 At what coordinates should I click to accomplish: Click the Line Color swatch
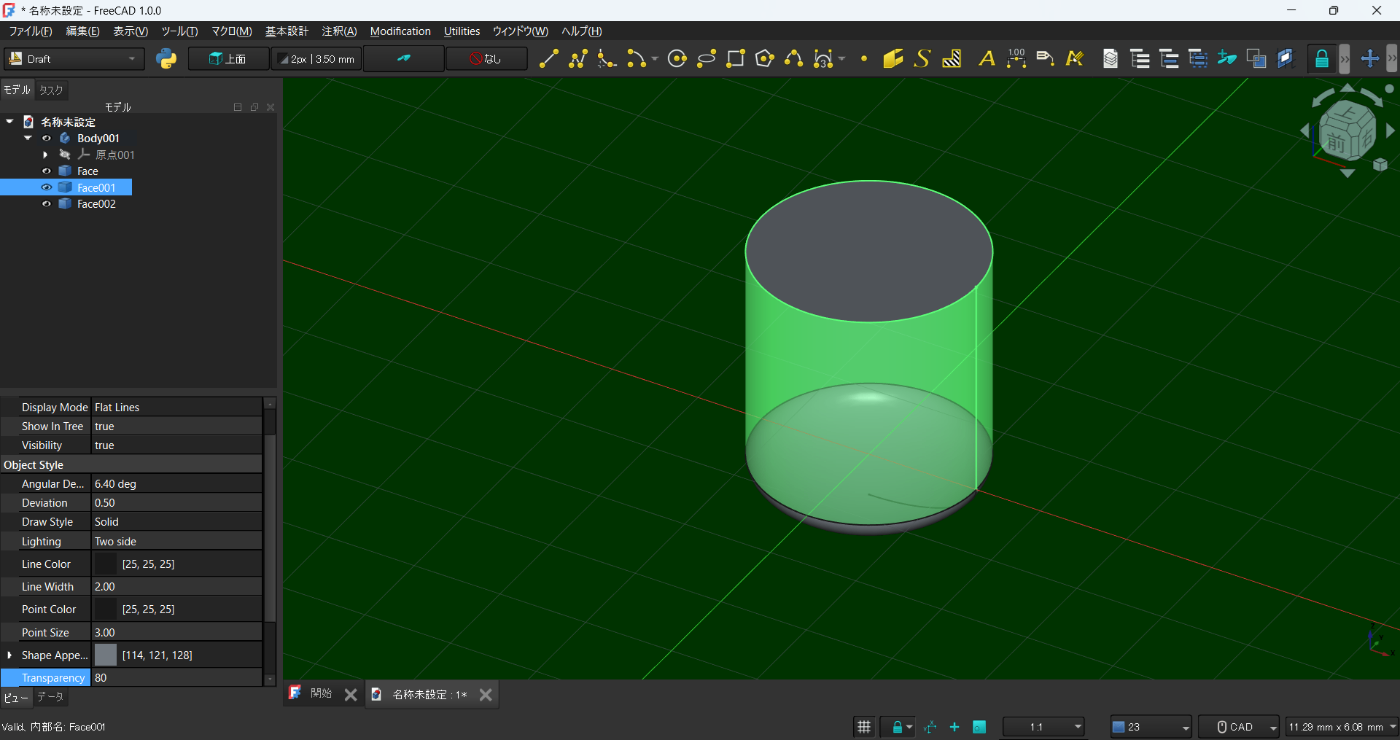(x=105, y=565)
